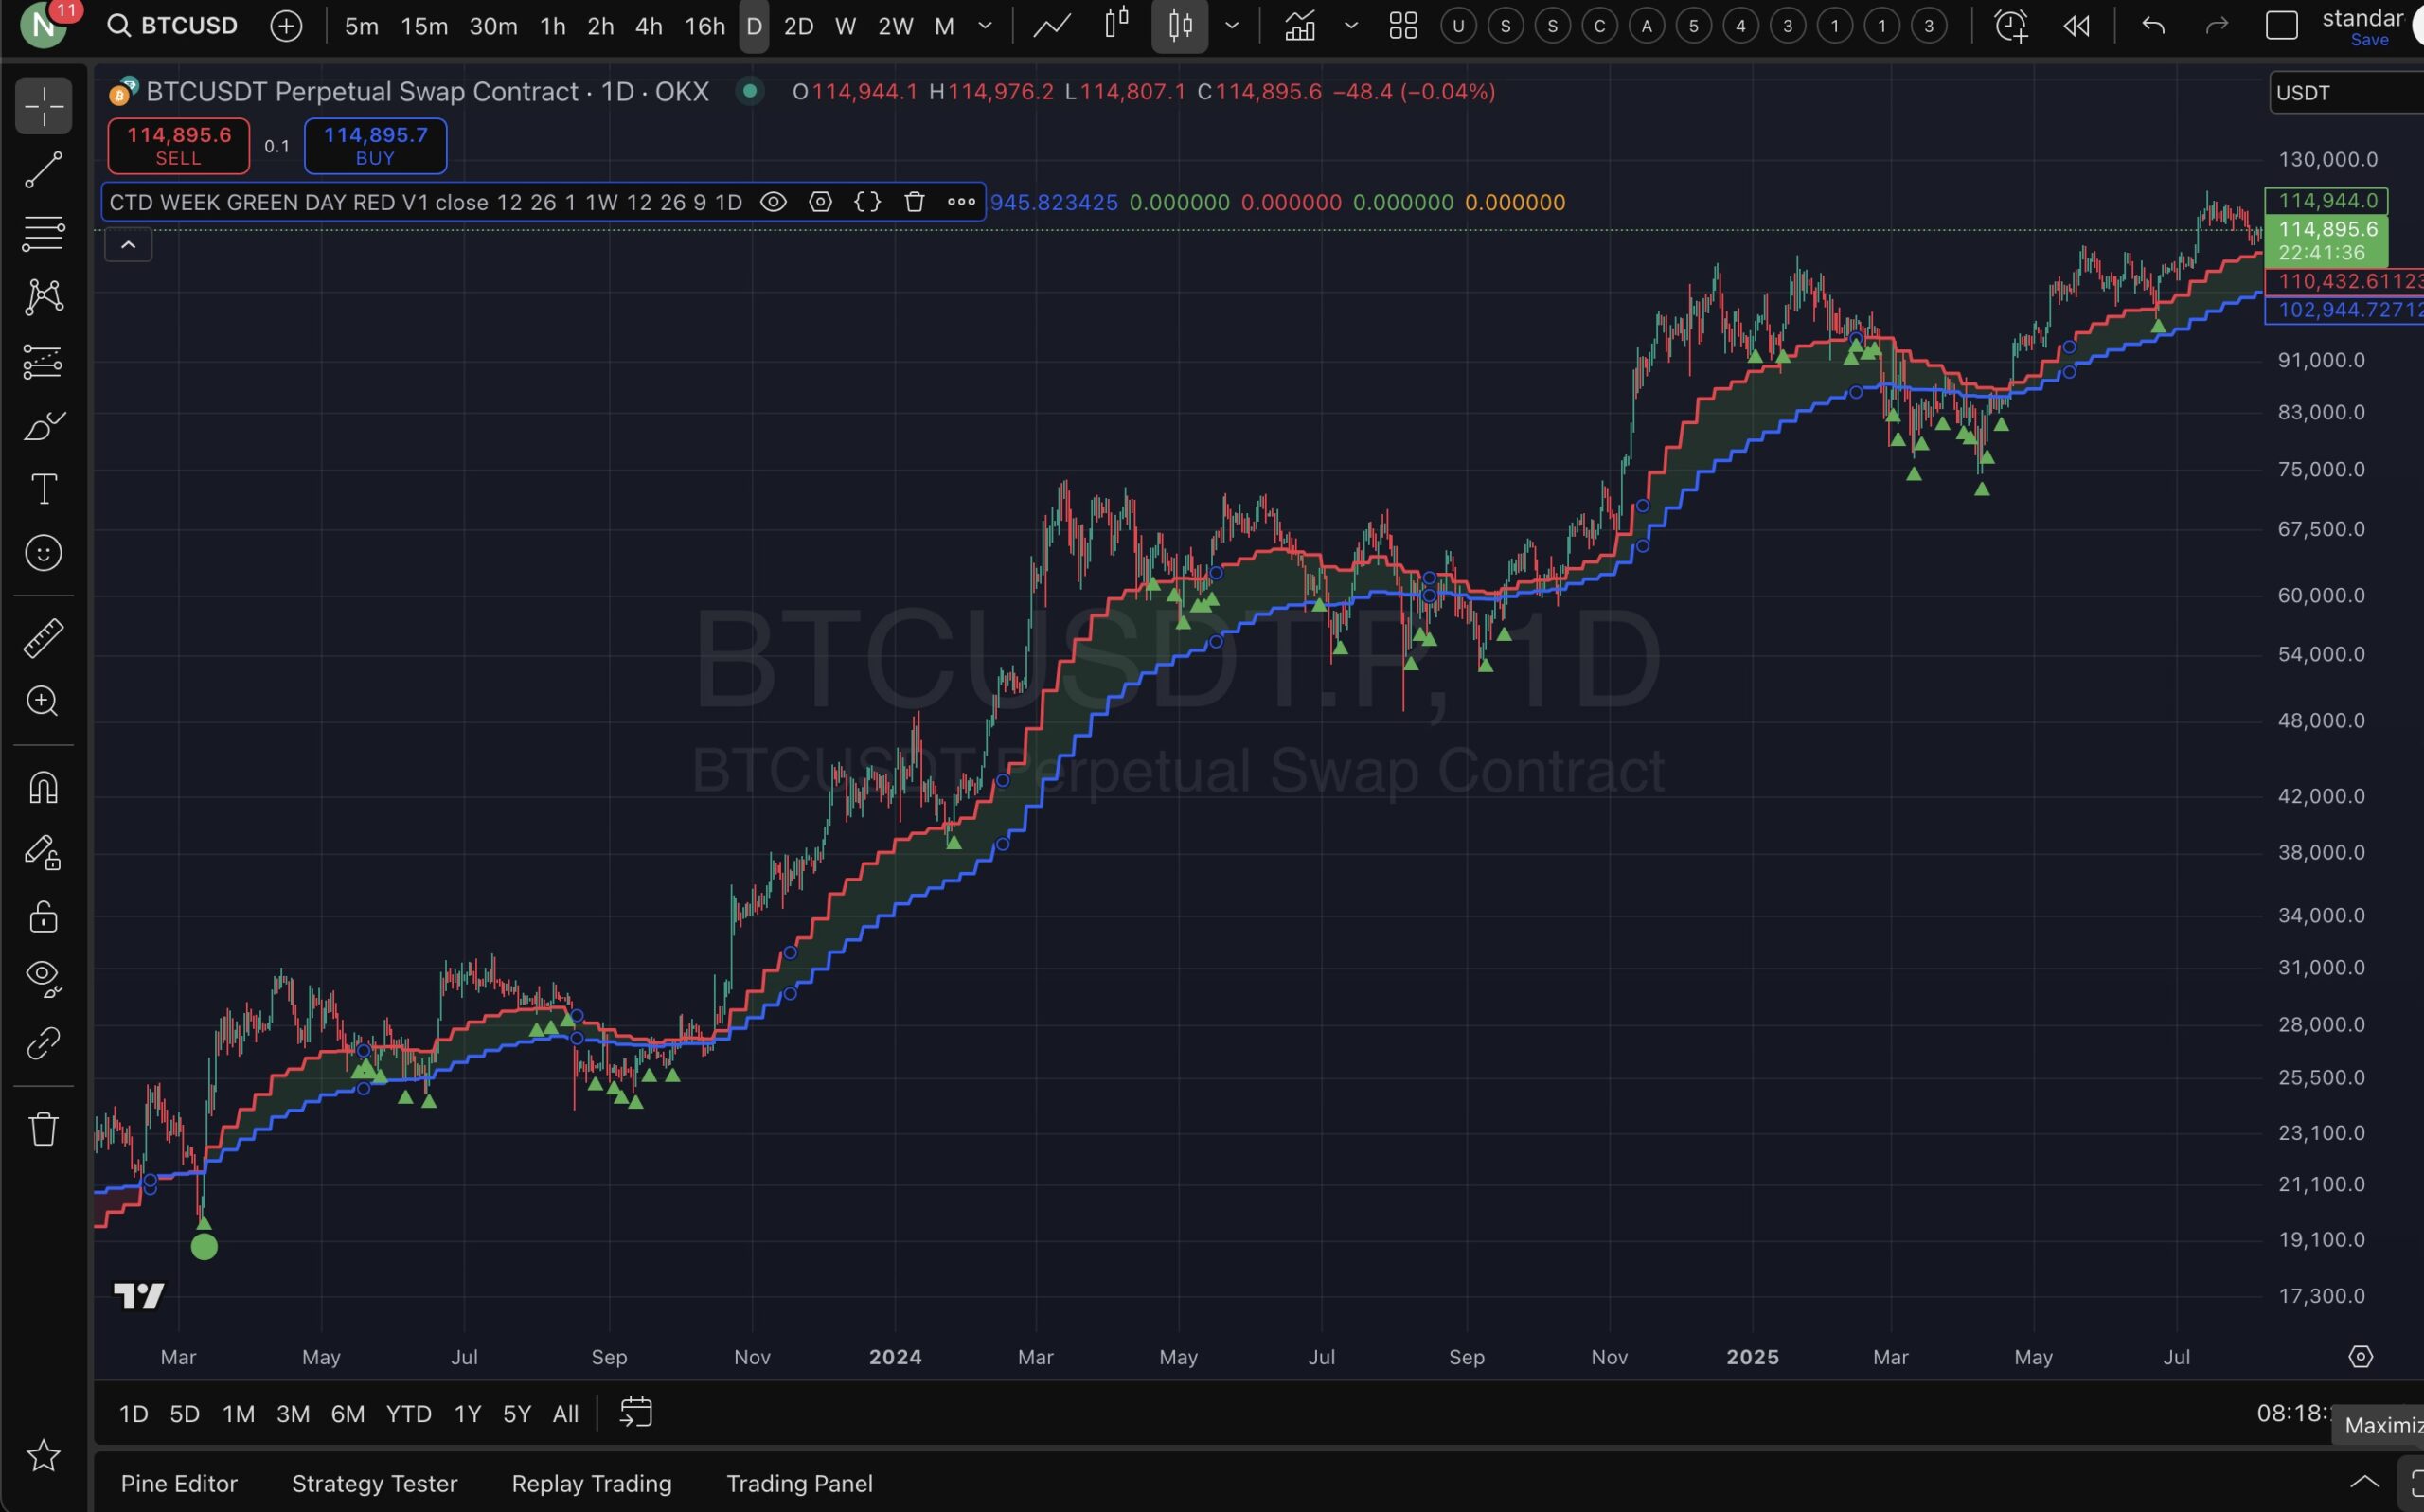Hide the CTD WEEK GREEN DAY RED indicator
This screenshot has height=1512, width=2424.
[773, 201]
